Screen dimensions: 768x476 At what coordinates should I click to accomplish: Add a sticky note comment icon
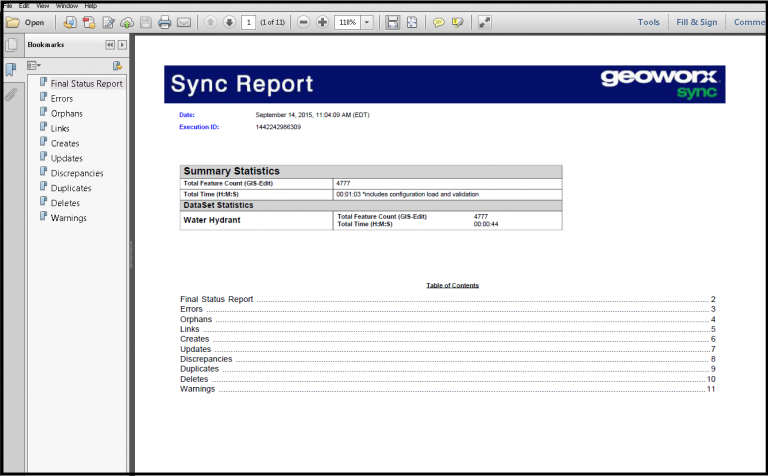[438, 23]
